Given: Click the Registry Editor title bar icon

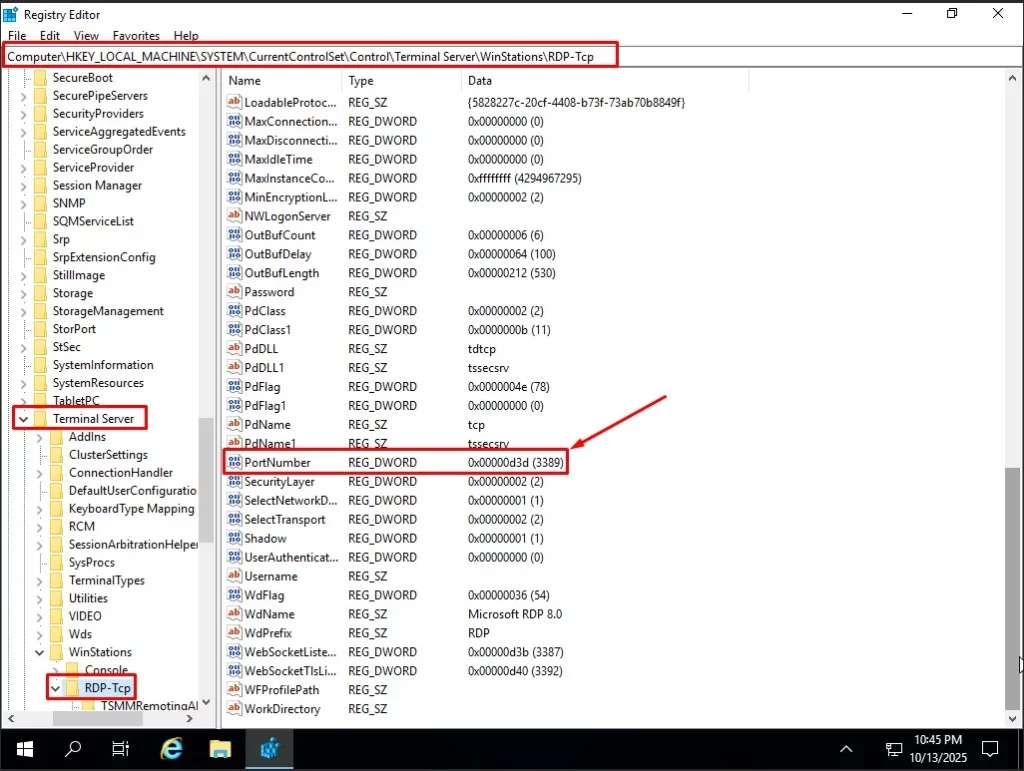Looking at the screenshot, I should coord(10,14).
